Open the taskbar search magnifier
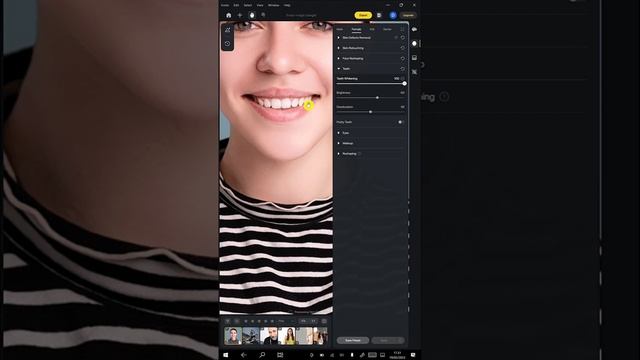This screenshot has width=640, height=360. pos(262,355)
